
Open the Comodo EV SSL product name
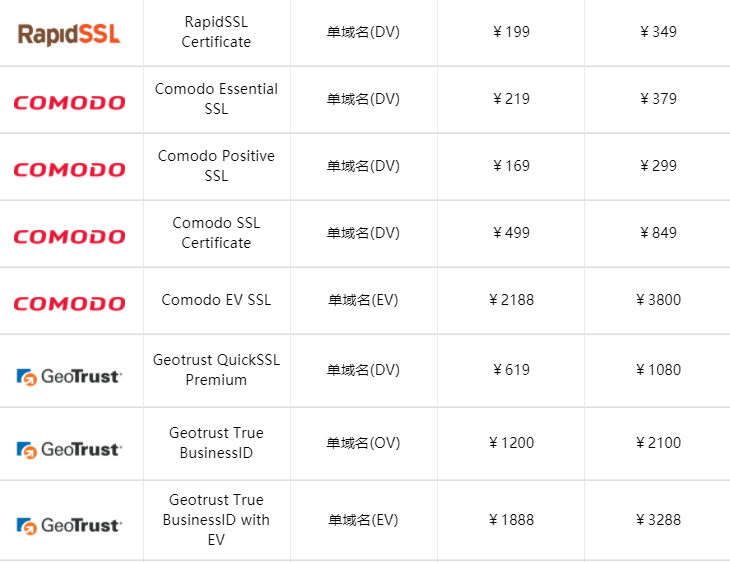(216, 300)
